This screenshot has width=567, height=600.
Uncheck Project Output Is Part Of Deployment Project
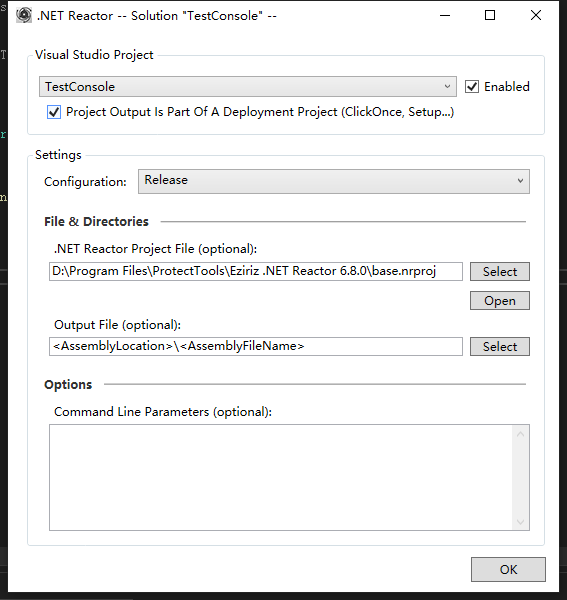click(54, 112)
